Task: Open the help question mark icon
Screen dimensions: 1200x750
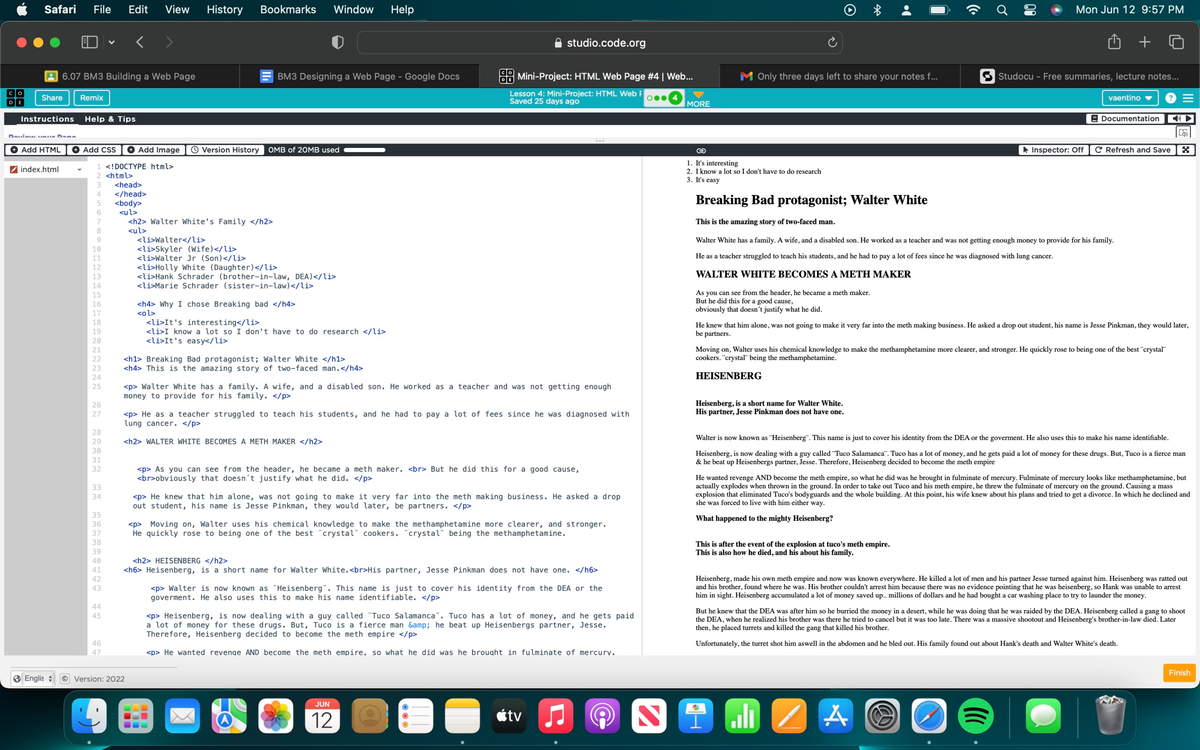Action: coord(1170,98)
